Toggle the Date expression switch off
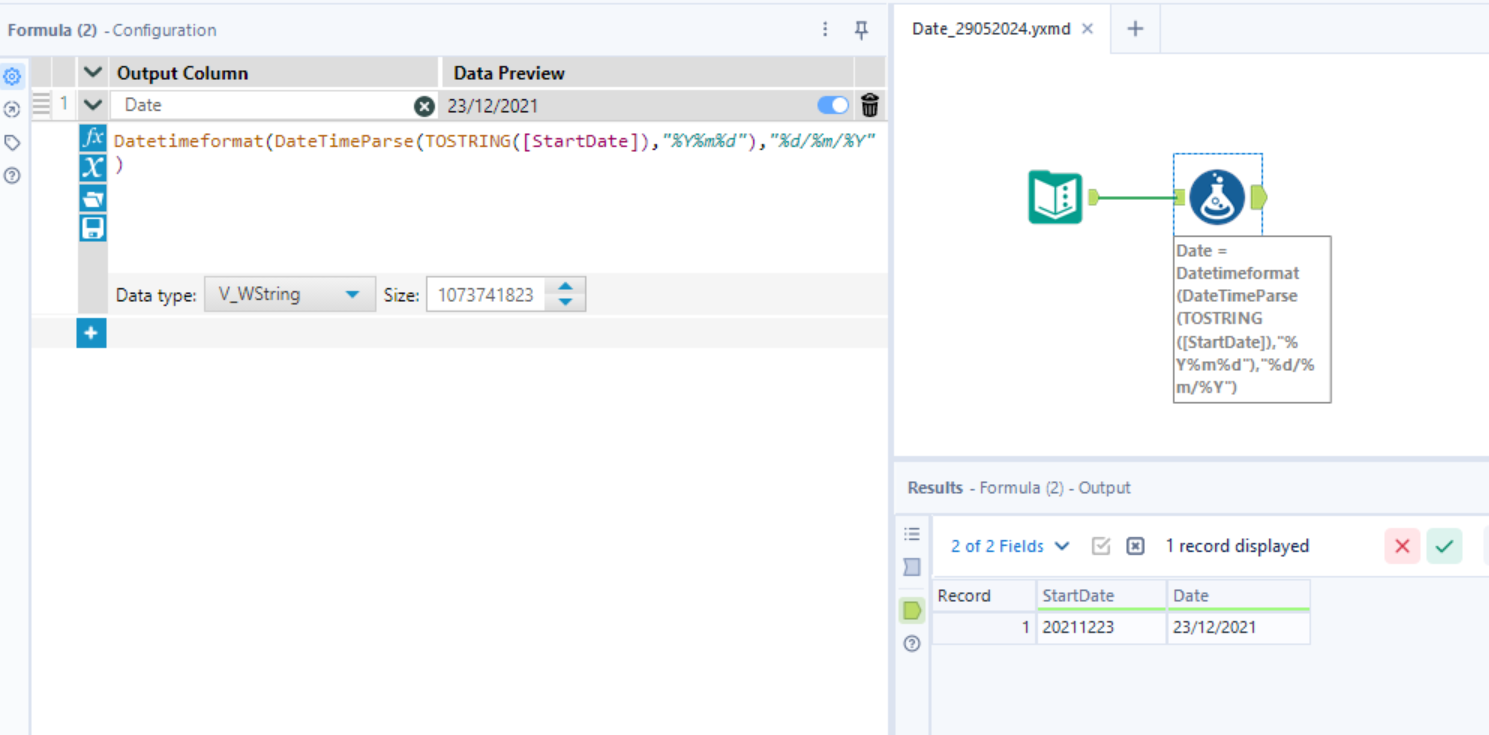The width and height of the screenshot is (1489, 735). click(833, 105)
